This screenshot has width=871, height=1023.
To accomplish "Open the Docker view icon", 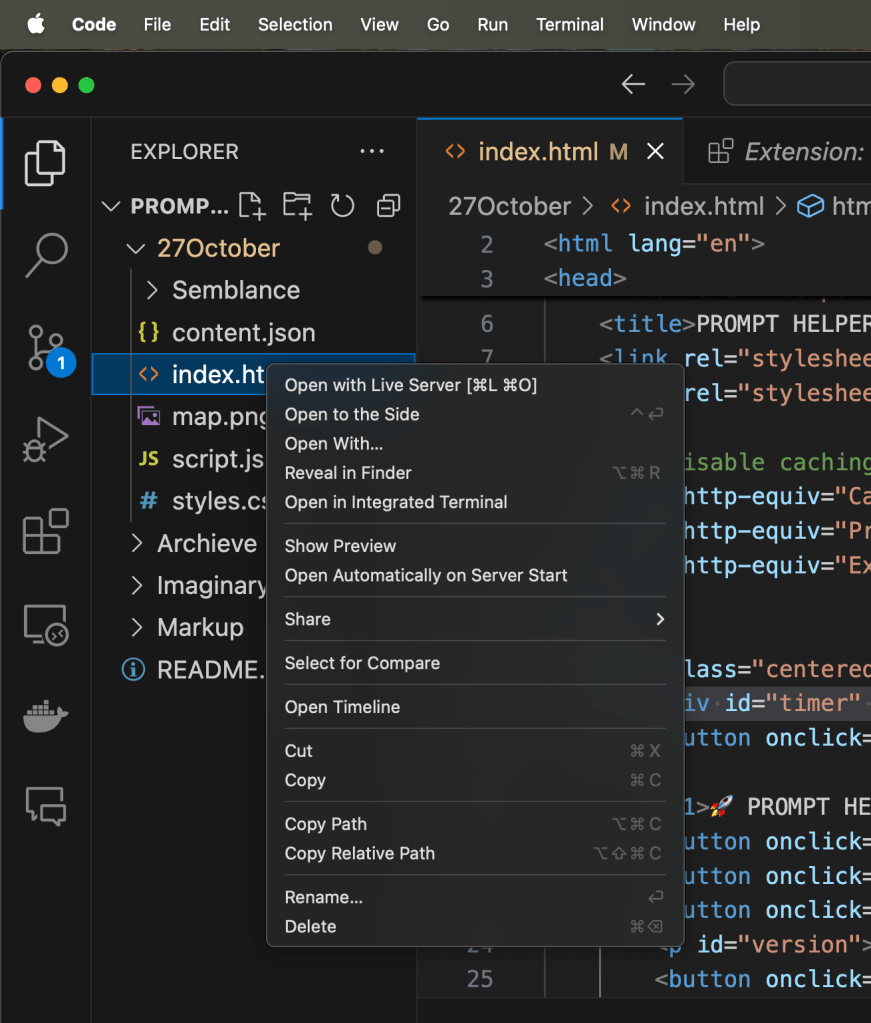I will point(46,716).
